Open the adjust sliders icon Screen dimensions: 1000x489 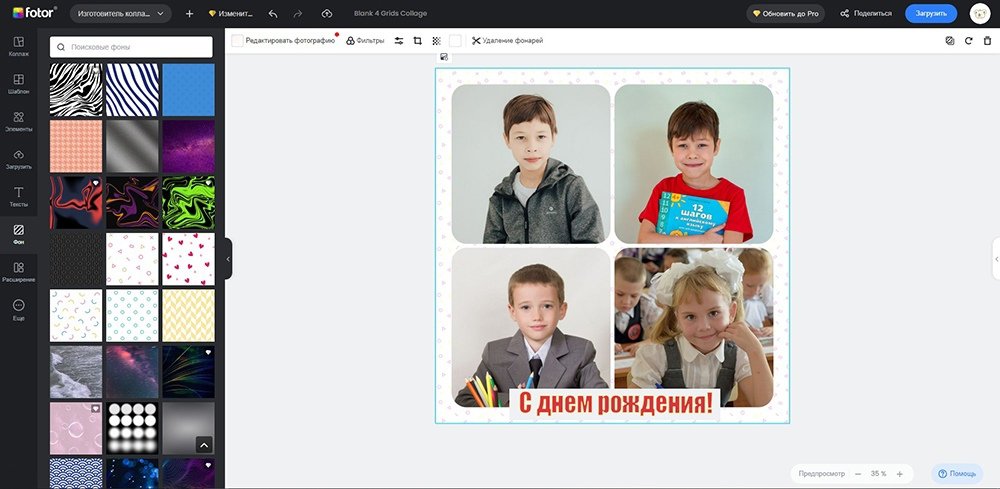point(399,41)
